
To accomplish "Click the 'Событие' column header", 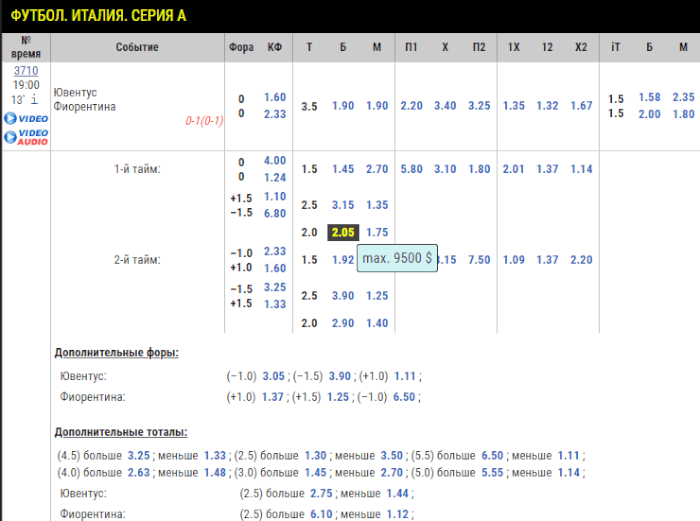I will [136, 47].
